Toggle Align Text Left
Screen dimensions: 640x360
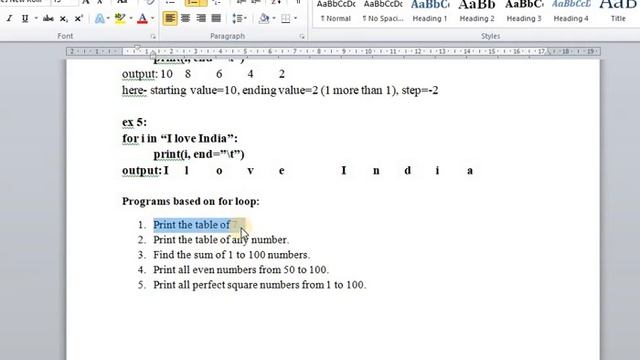170,18
